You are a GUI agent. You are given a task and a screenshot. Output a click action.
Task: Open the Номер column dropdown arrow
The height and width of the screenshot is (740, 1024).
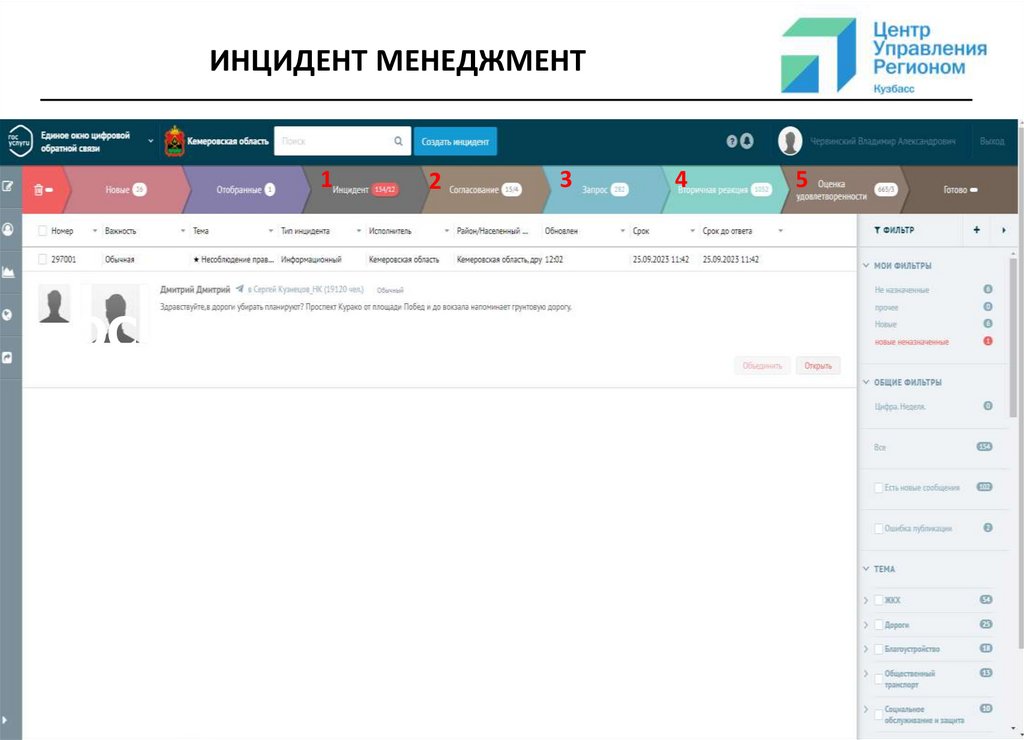click(95, 231)
